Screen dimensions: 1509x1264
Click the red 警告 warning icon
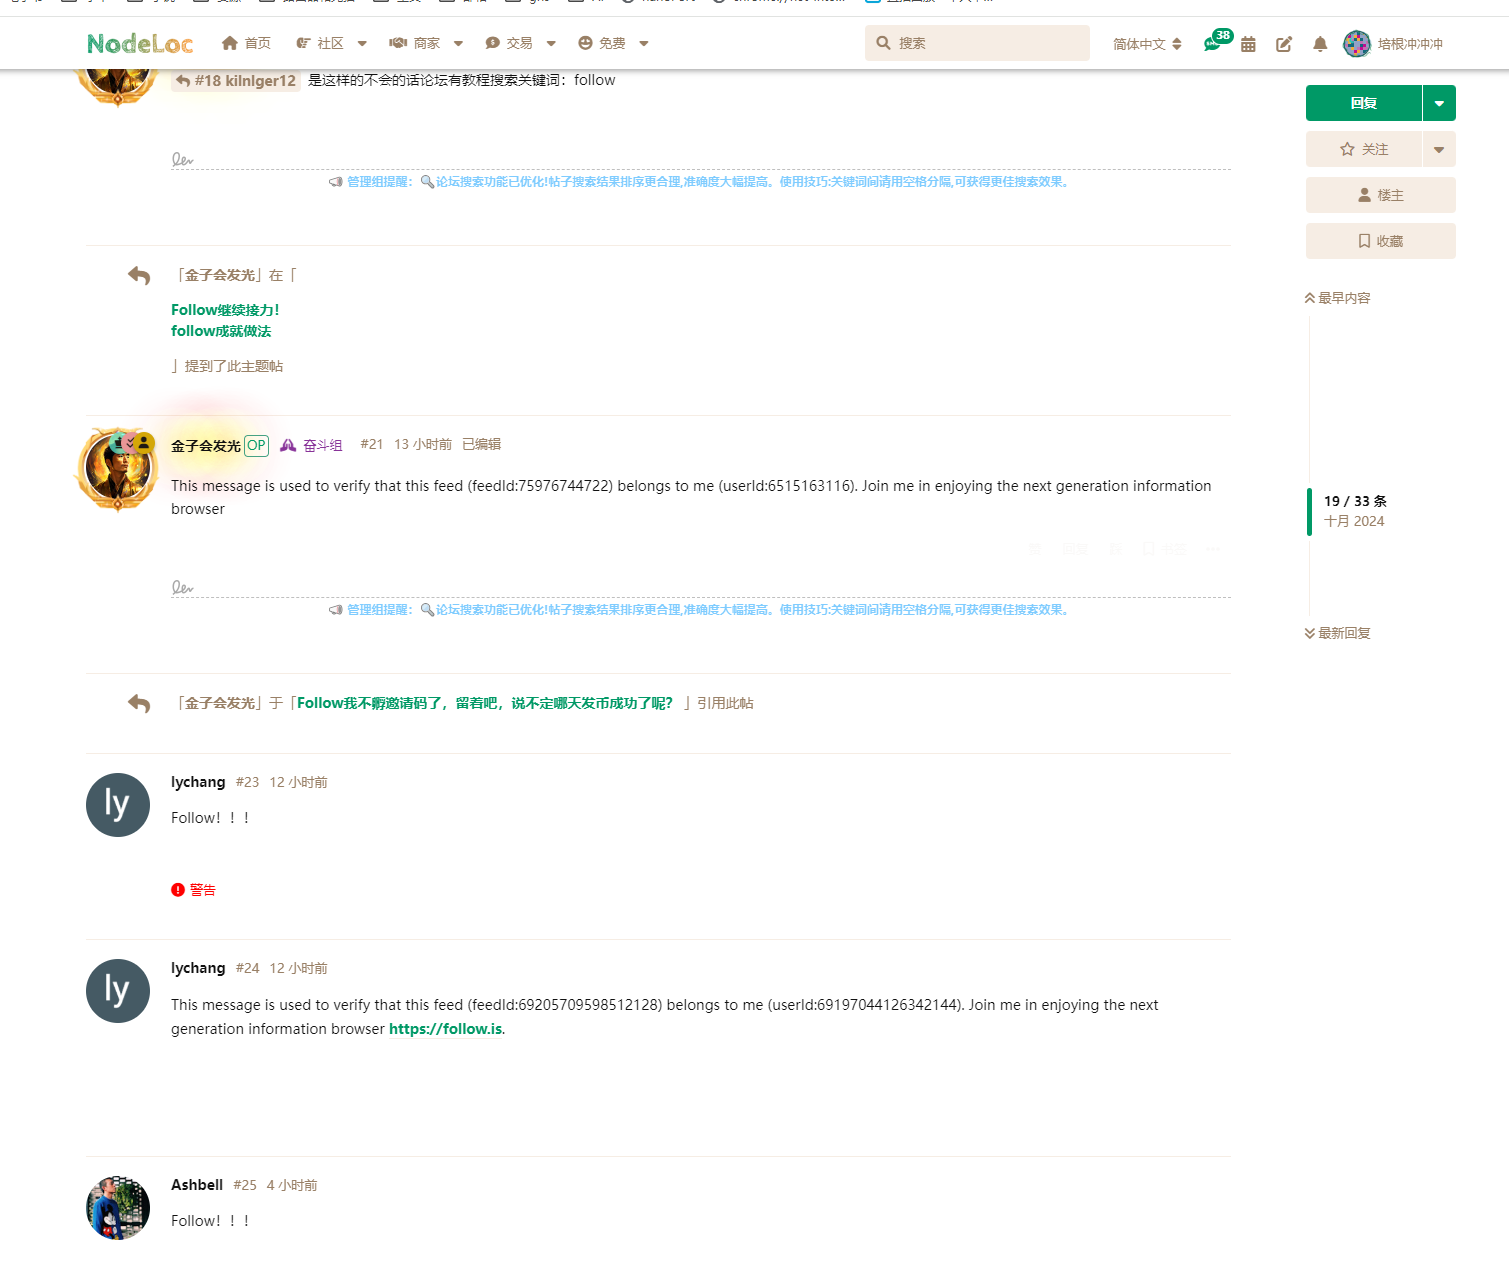point(178,890)
